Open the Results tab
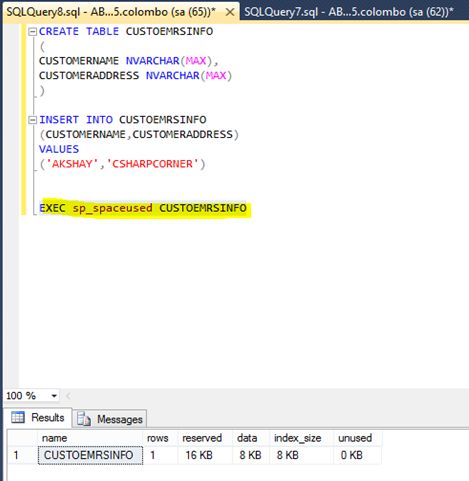This screenshot has width=469, height=481. point(38,418)
